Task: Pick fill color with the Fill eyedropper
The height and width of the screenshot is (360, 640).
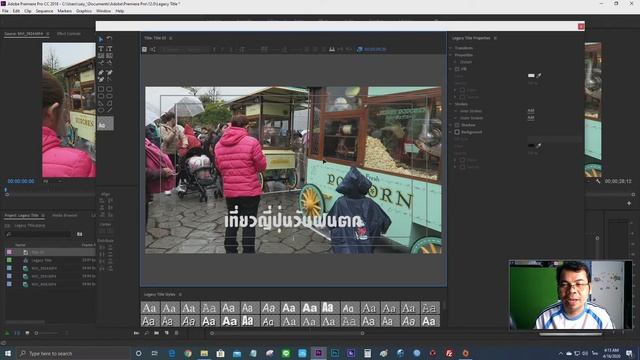Action: click(x=539, y=76)
